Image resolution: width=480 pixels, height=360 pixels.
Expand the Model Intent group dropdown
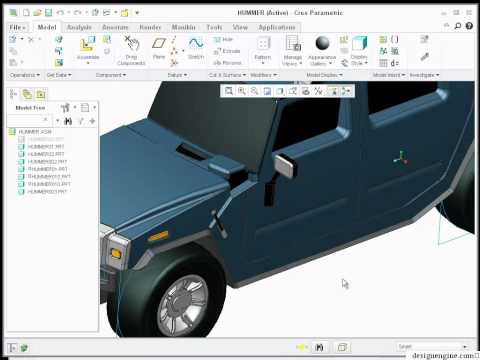[389, 75]
